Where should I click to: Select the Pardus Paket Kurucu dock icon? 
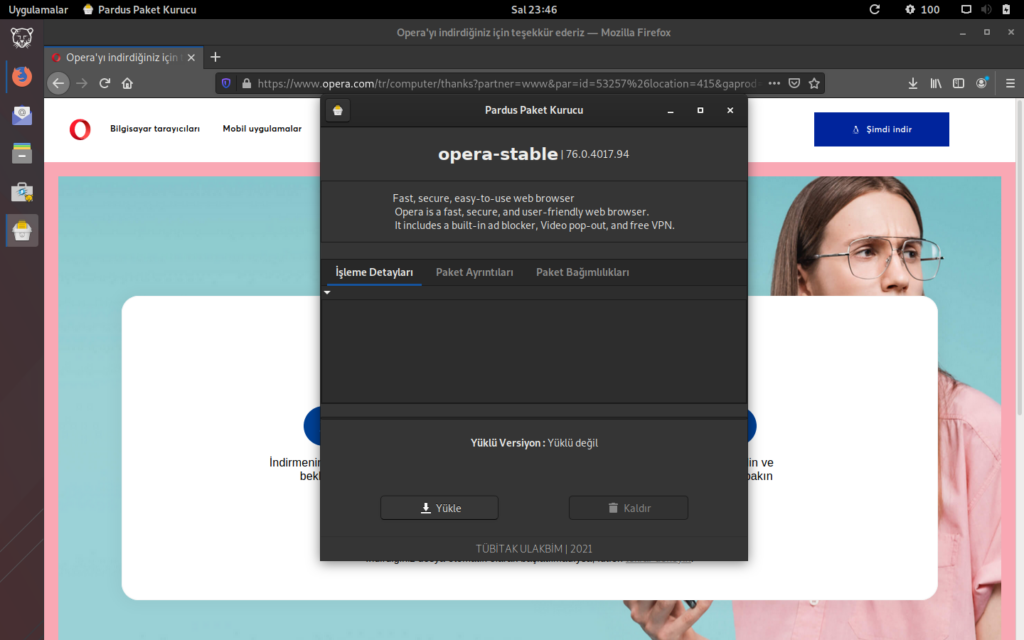tap(22, 231)
